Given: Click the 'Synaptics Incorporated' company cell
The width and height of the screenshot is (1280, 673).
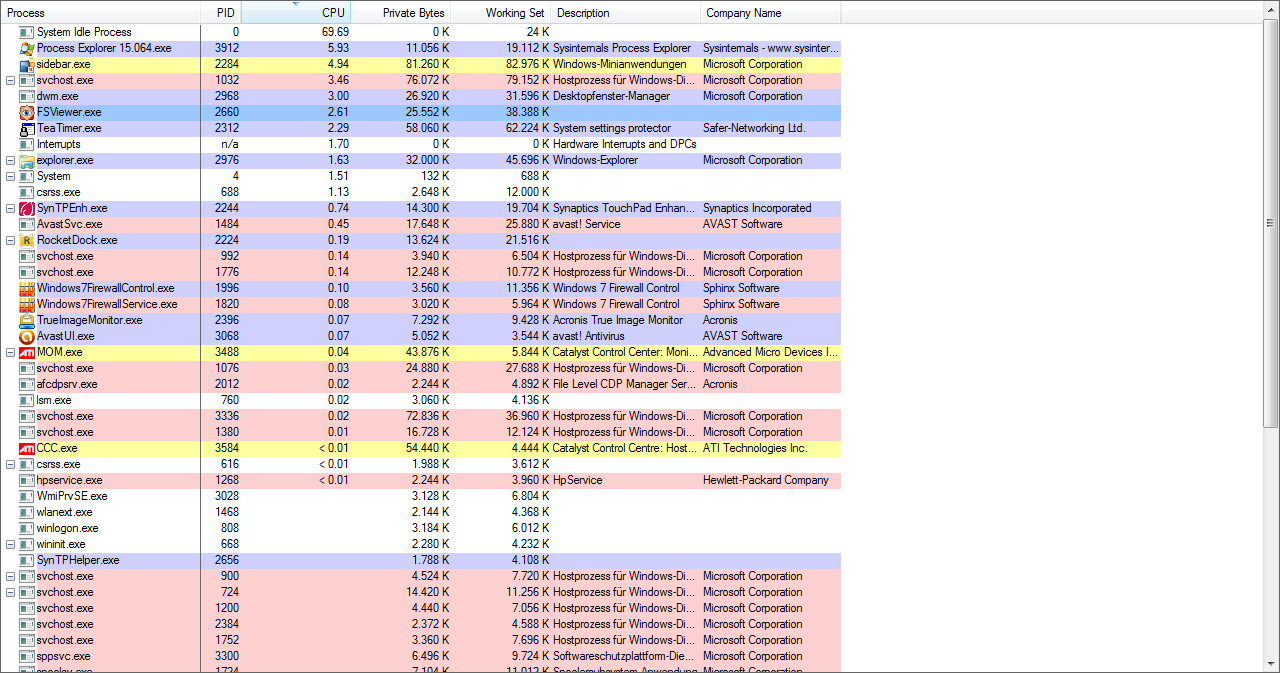Looking at the screenshot, I should coord(757,208).
